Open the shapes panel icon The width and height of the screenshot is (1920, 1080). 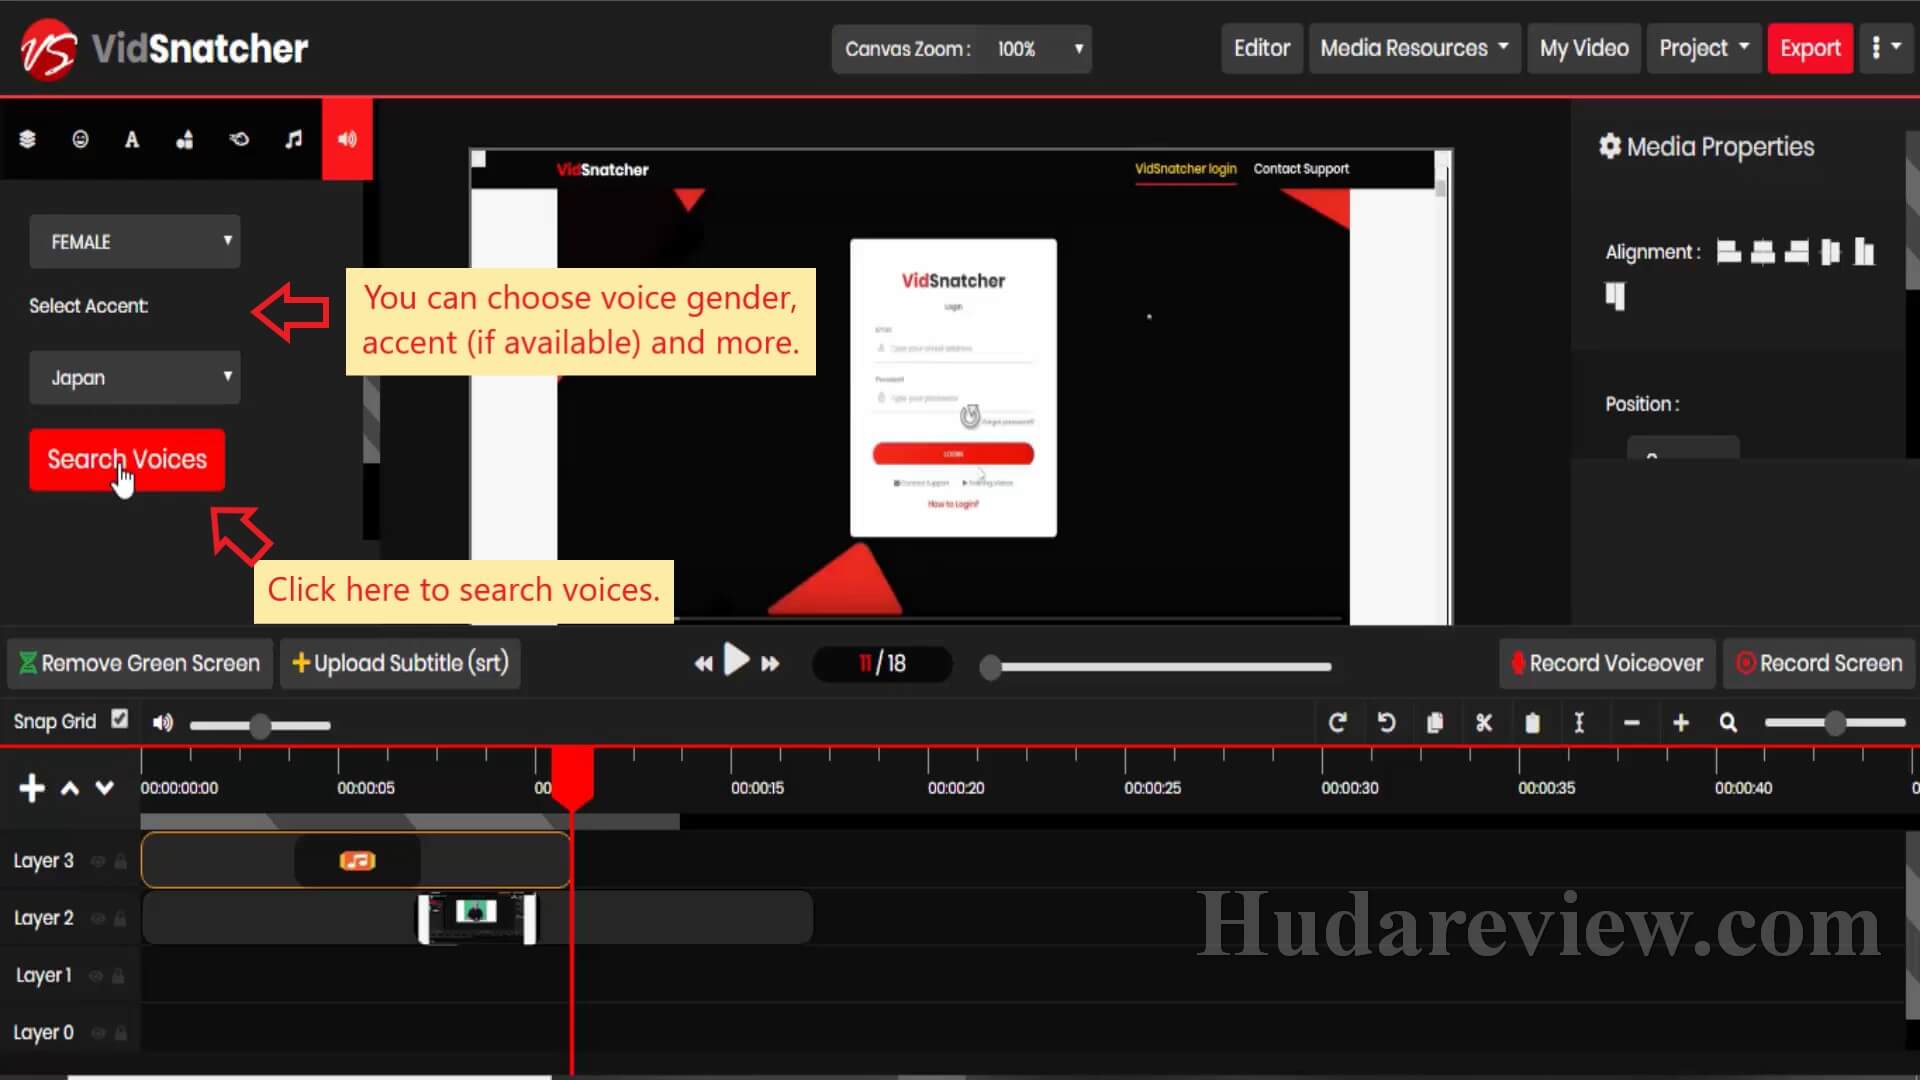click(x=185, y=139)
